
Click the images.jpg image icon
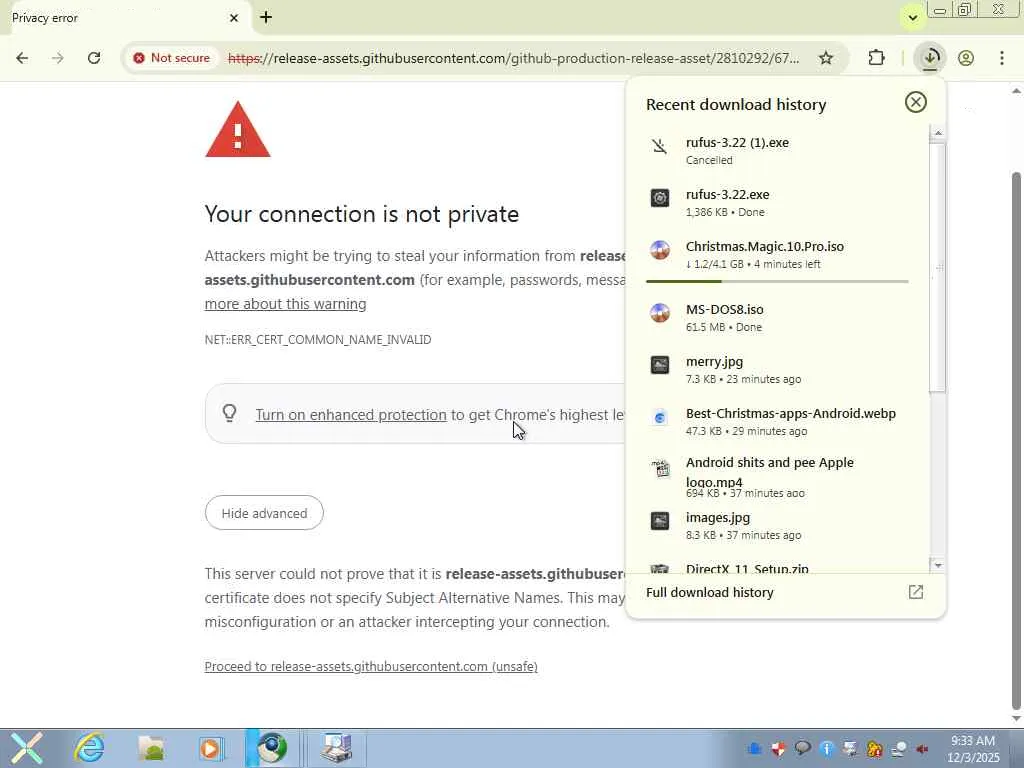[660, 520]
